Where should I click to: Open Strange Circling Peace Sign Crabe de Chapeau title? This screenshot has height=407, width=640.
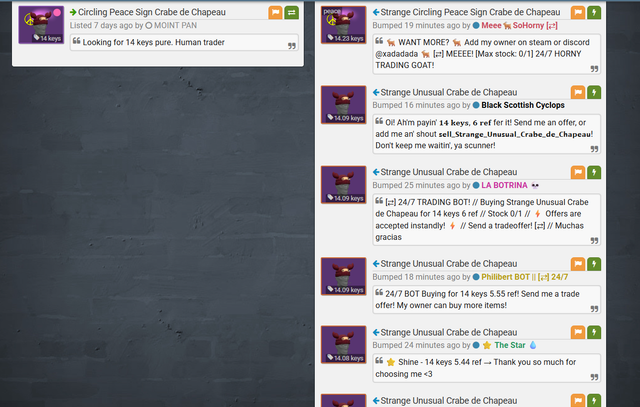pos(470,12)
